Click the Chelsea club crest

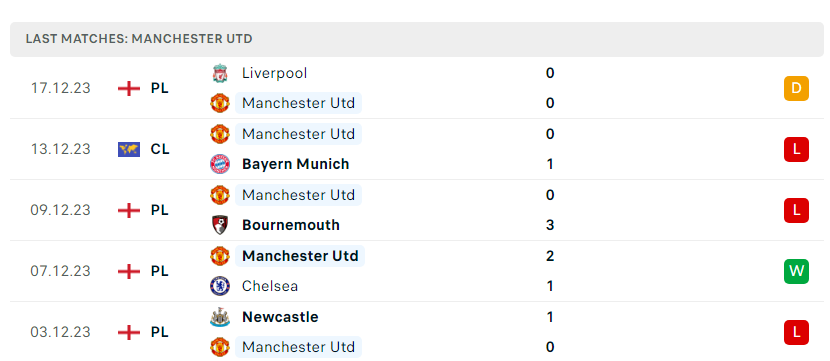pyautogui.click(x=220, y=286)
